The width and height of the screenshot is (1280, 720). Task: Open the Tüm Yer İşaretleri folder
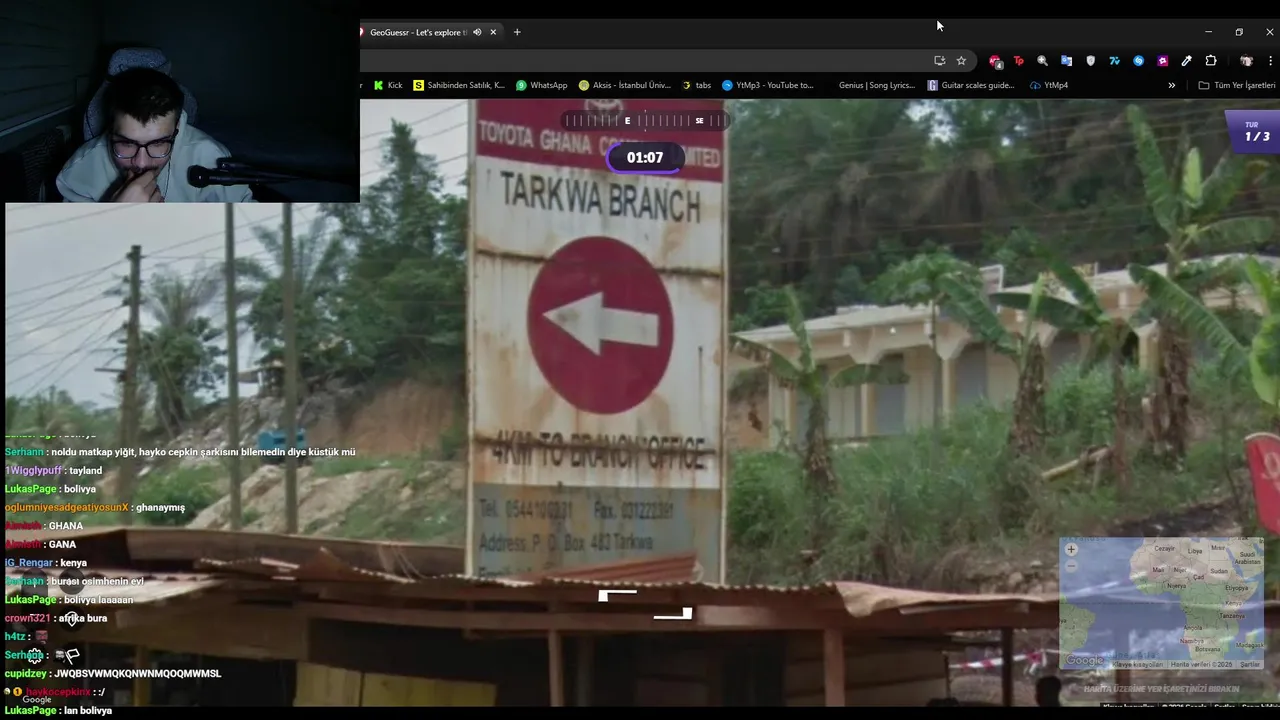[x=1237, y=85]
